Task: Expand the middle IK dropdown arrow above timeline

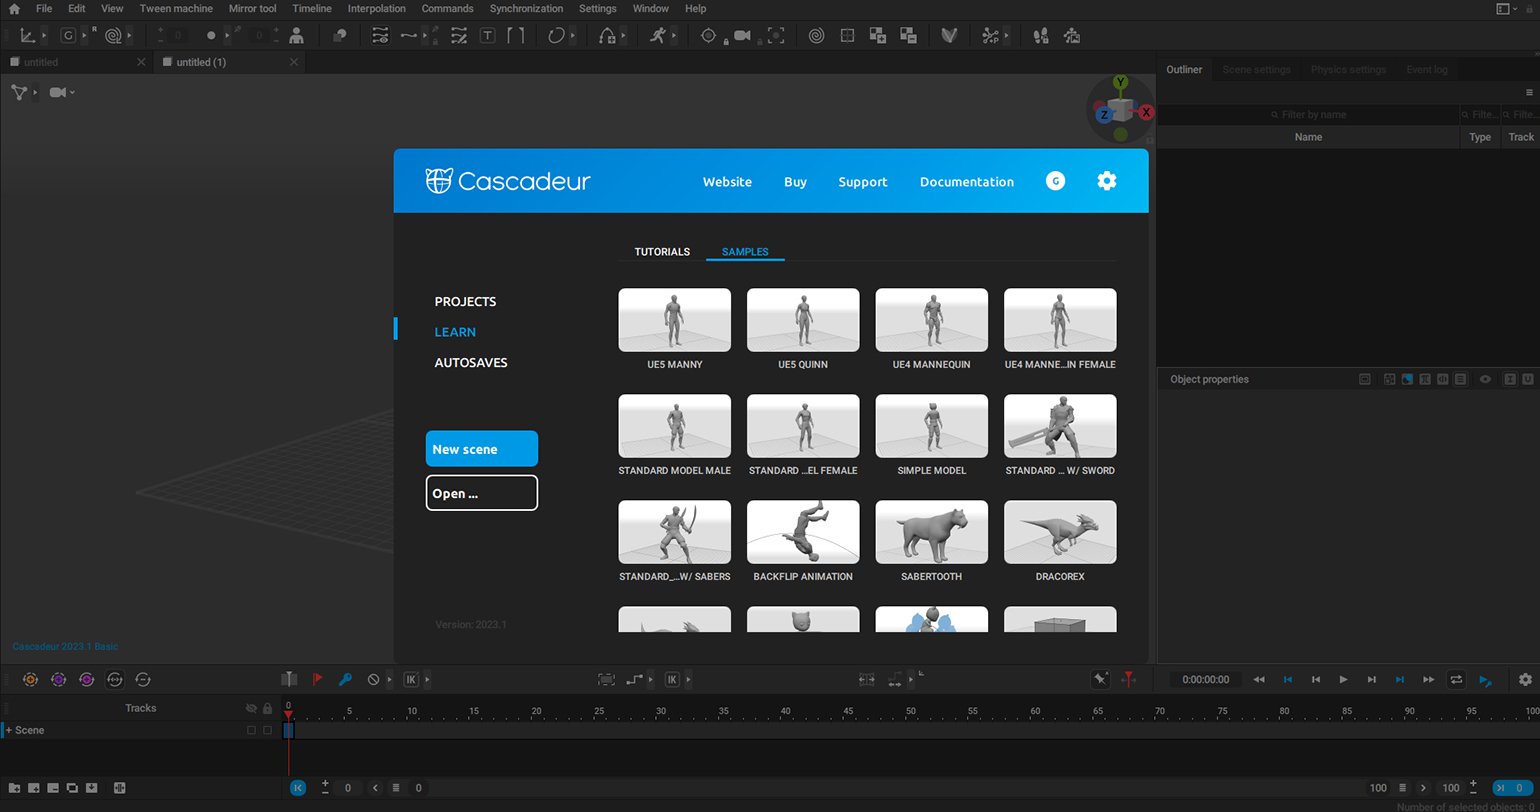Action: click(x=689, y=679)
